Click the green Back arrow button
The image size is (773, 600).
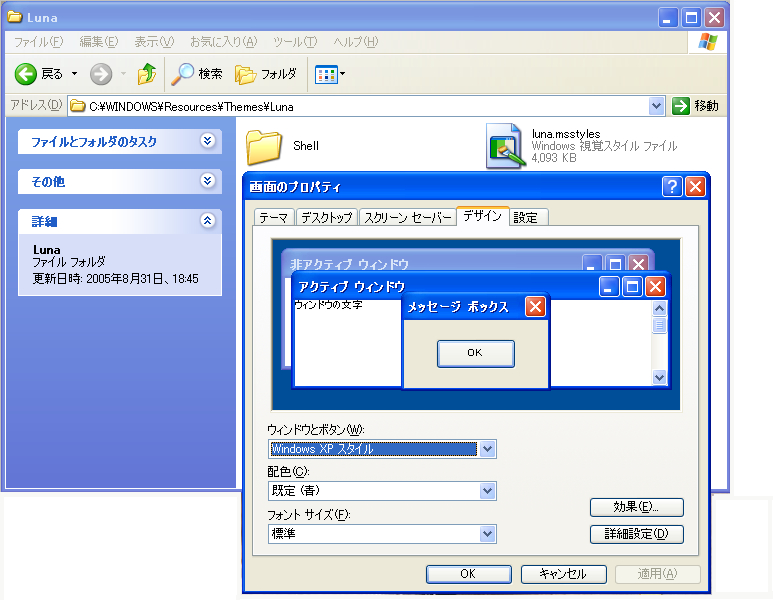point(26,74)
